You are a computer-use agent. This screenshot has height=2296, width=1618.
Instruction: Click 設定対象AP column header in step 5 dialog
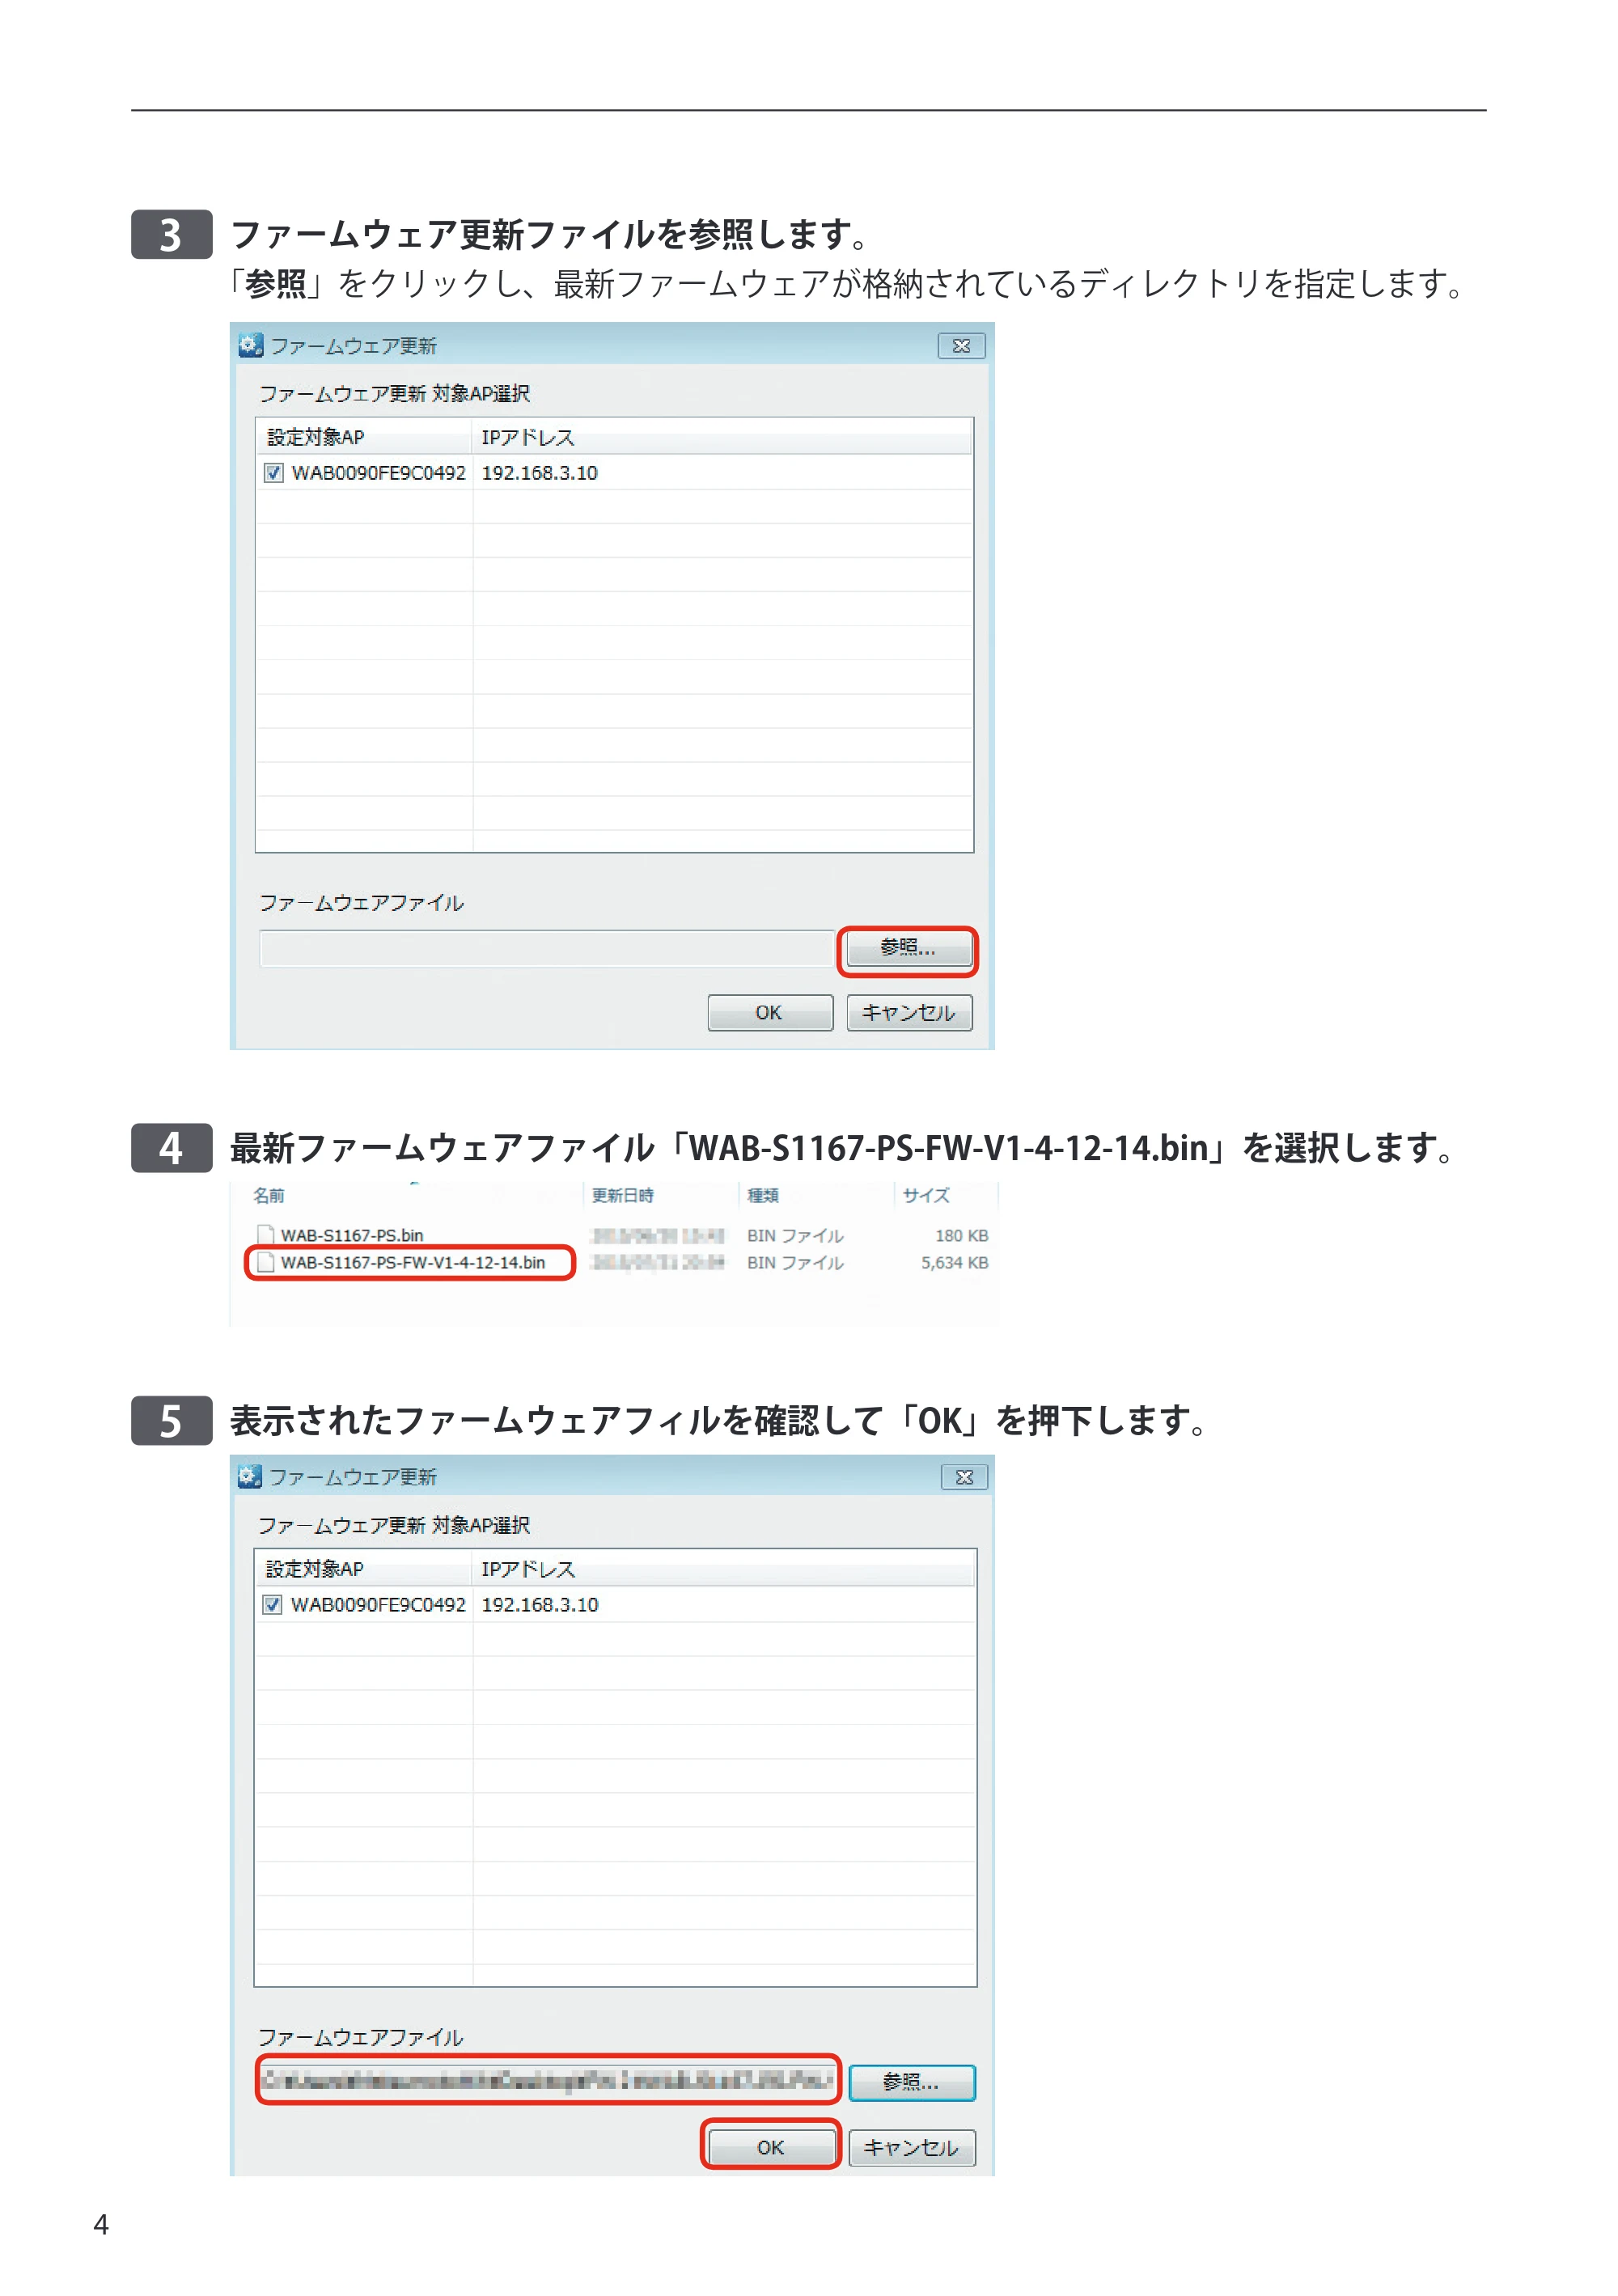362,1569
